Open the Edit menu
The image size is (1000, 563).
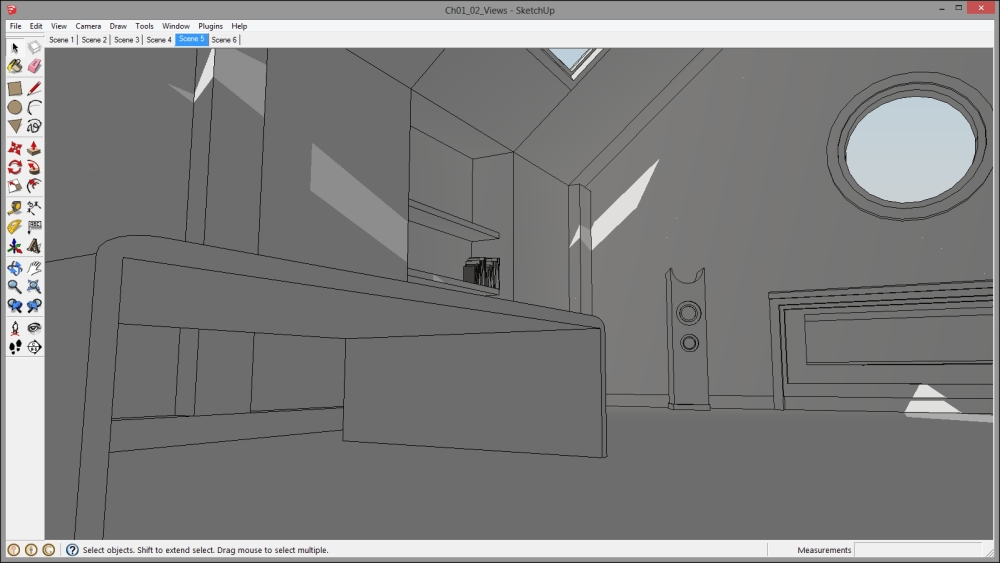pos(36,26)
